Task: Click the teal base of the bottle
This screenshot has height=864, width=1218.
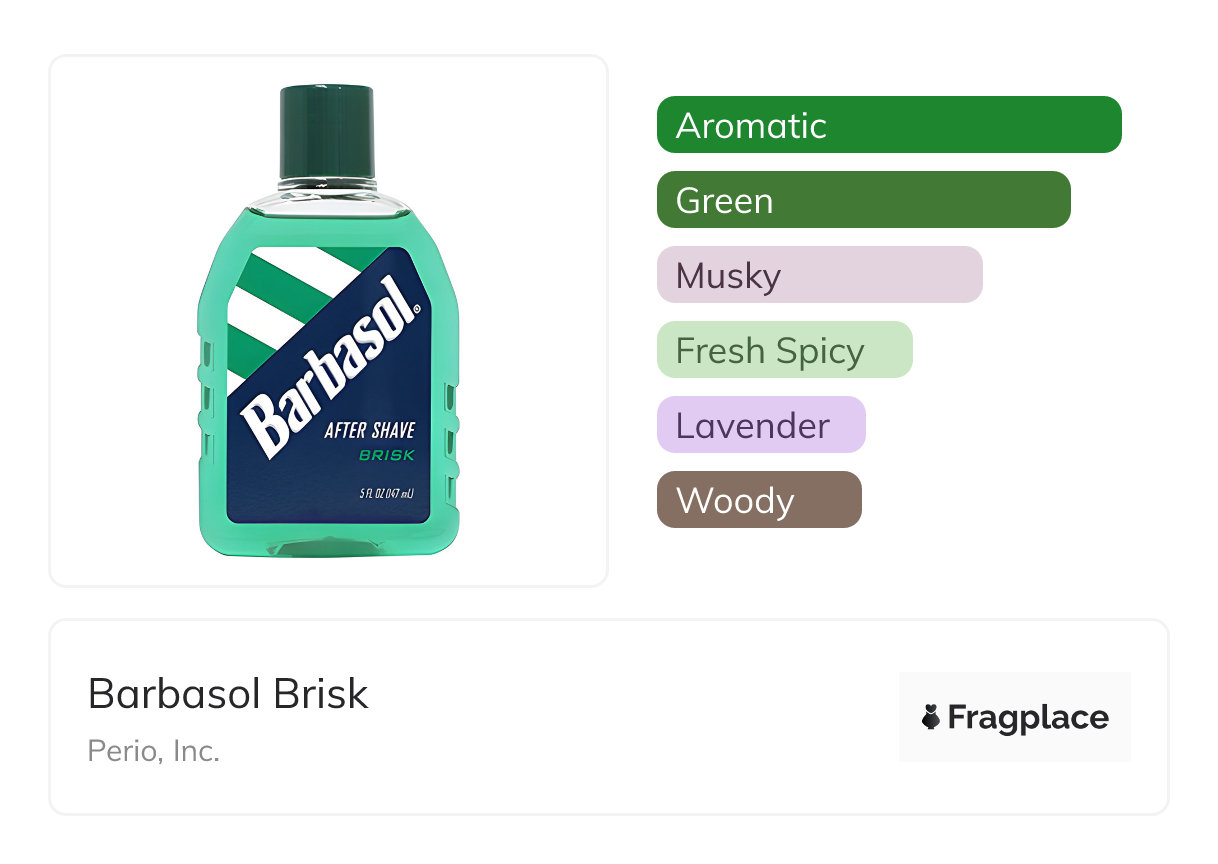Action: 330,538
